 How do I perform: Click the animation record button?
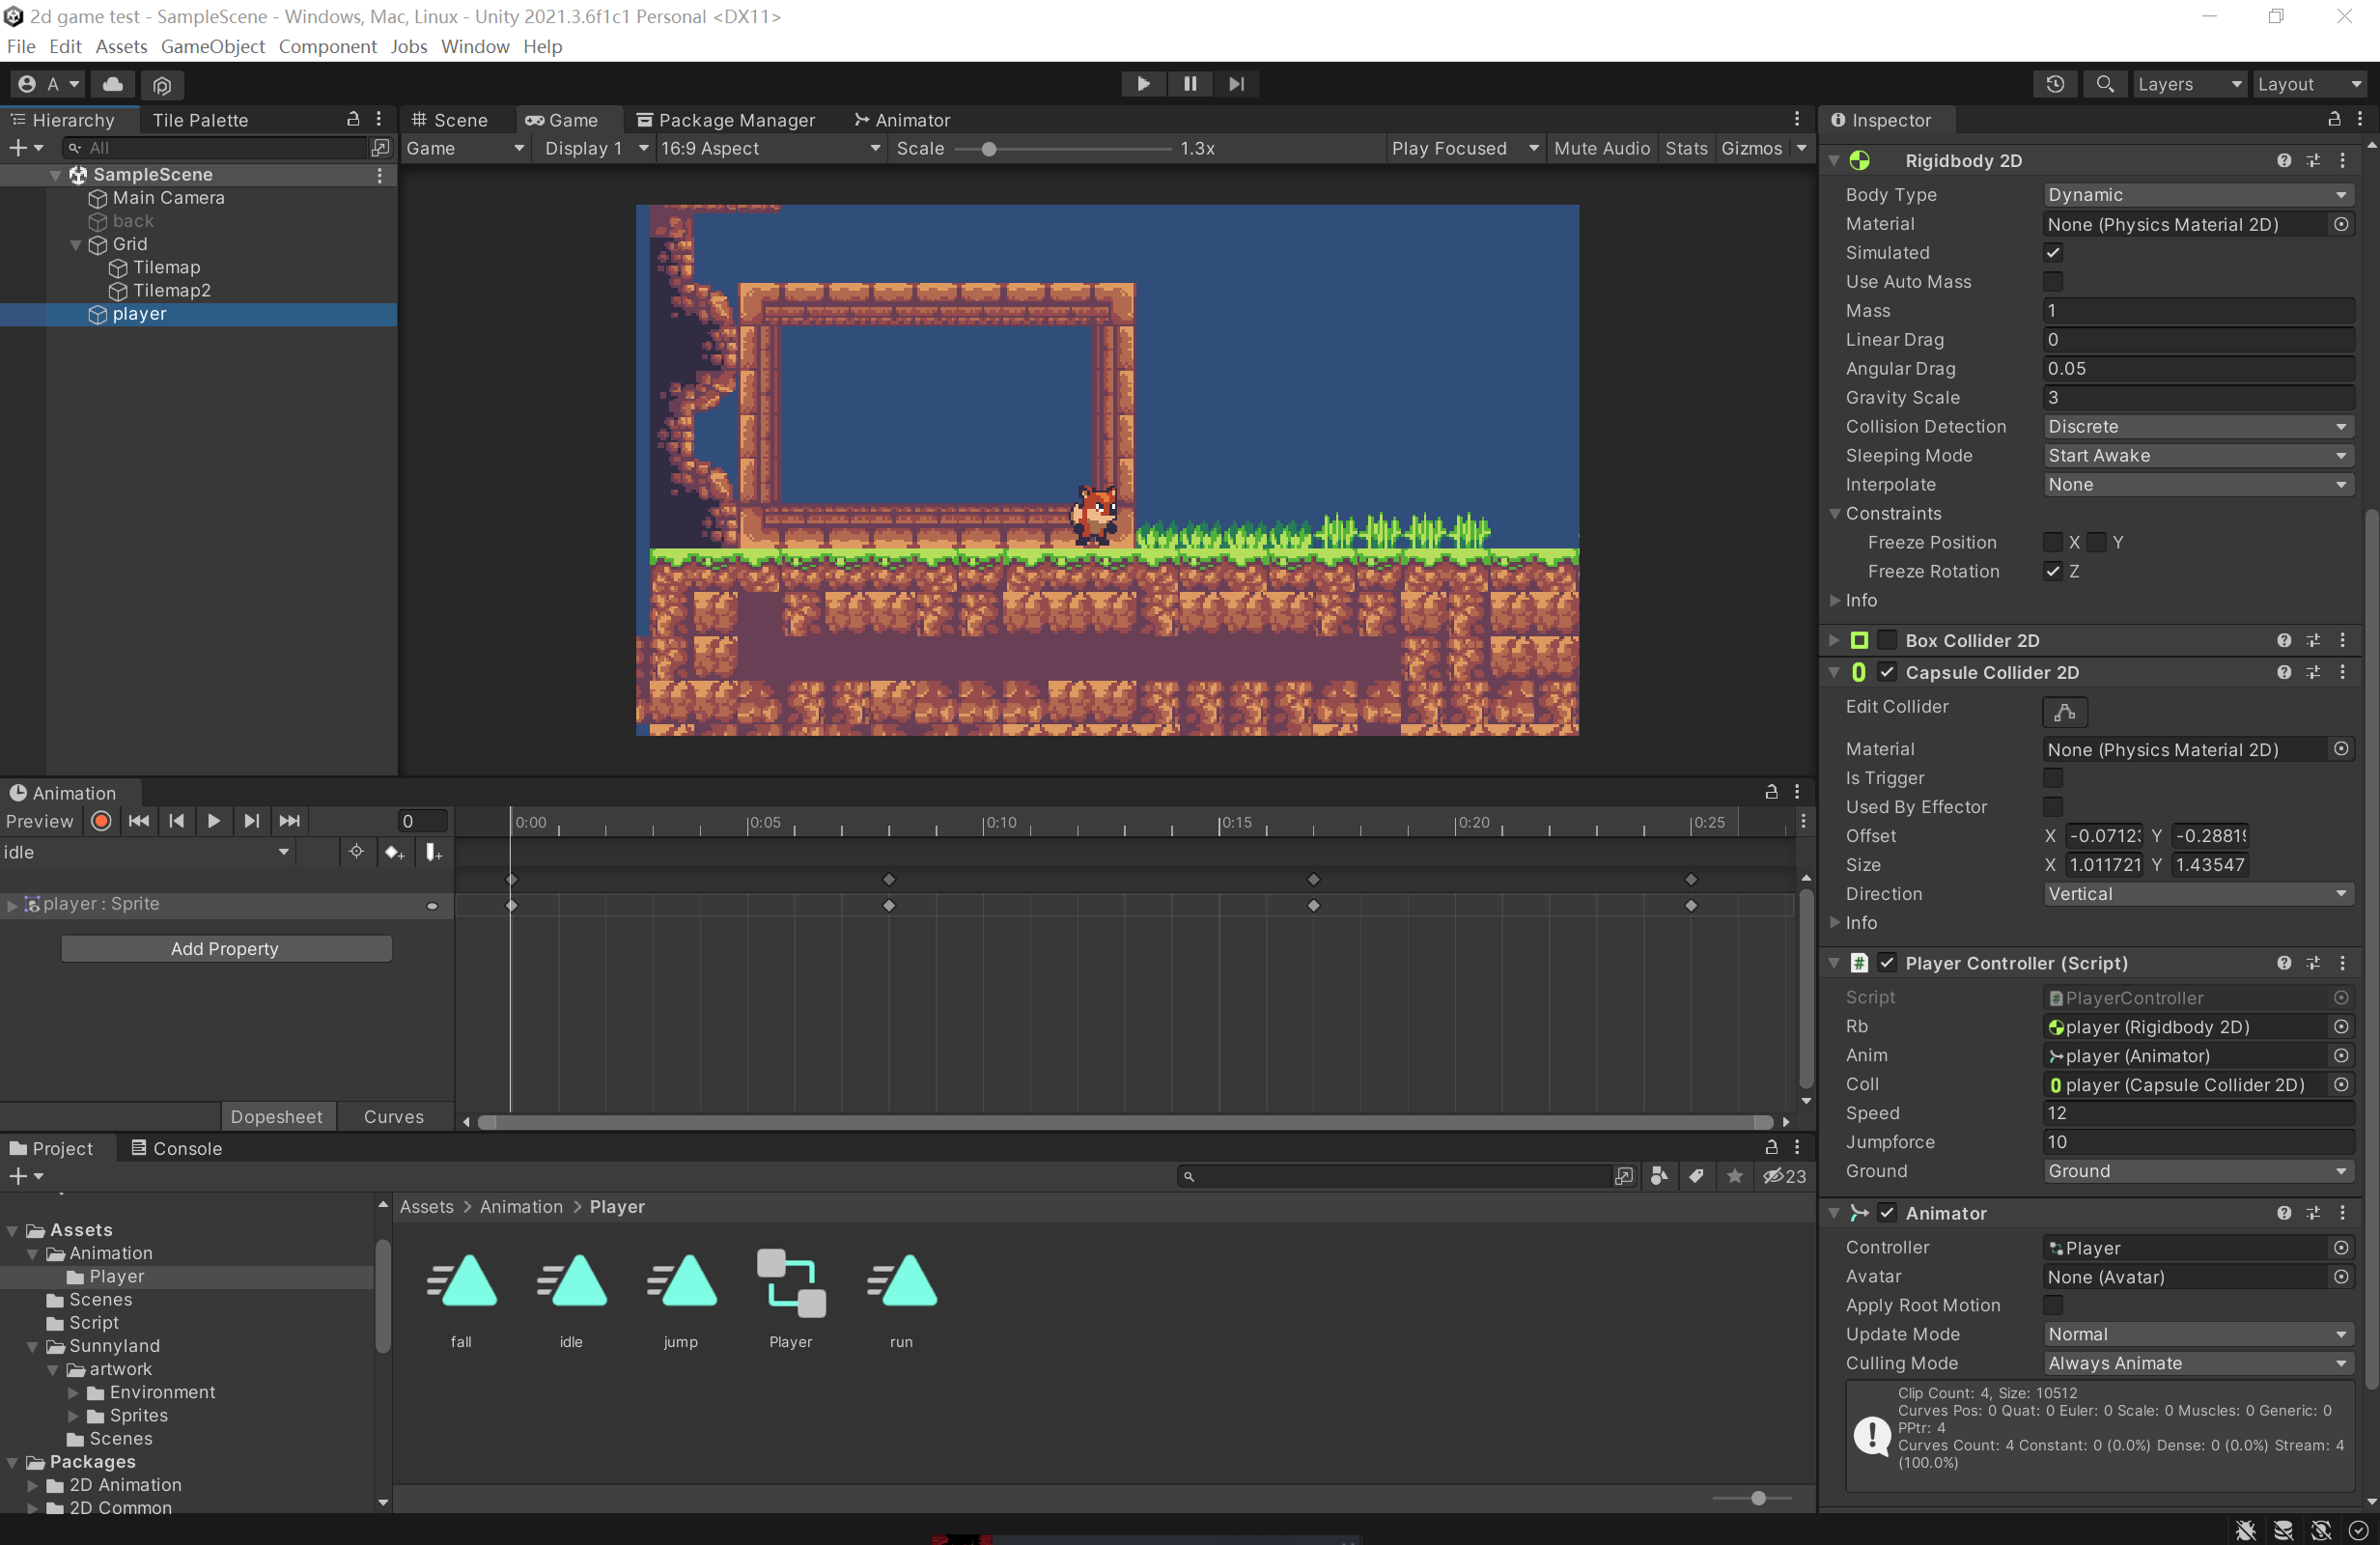(x=101, y=821)
